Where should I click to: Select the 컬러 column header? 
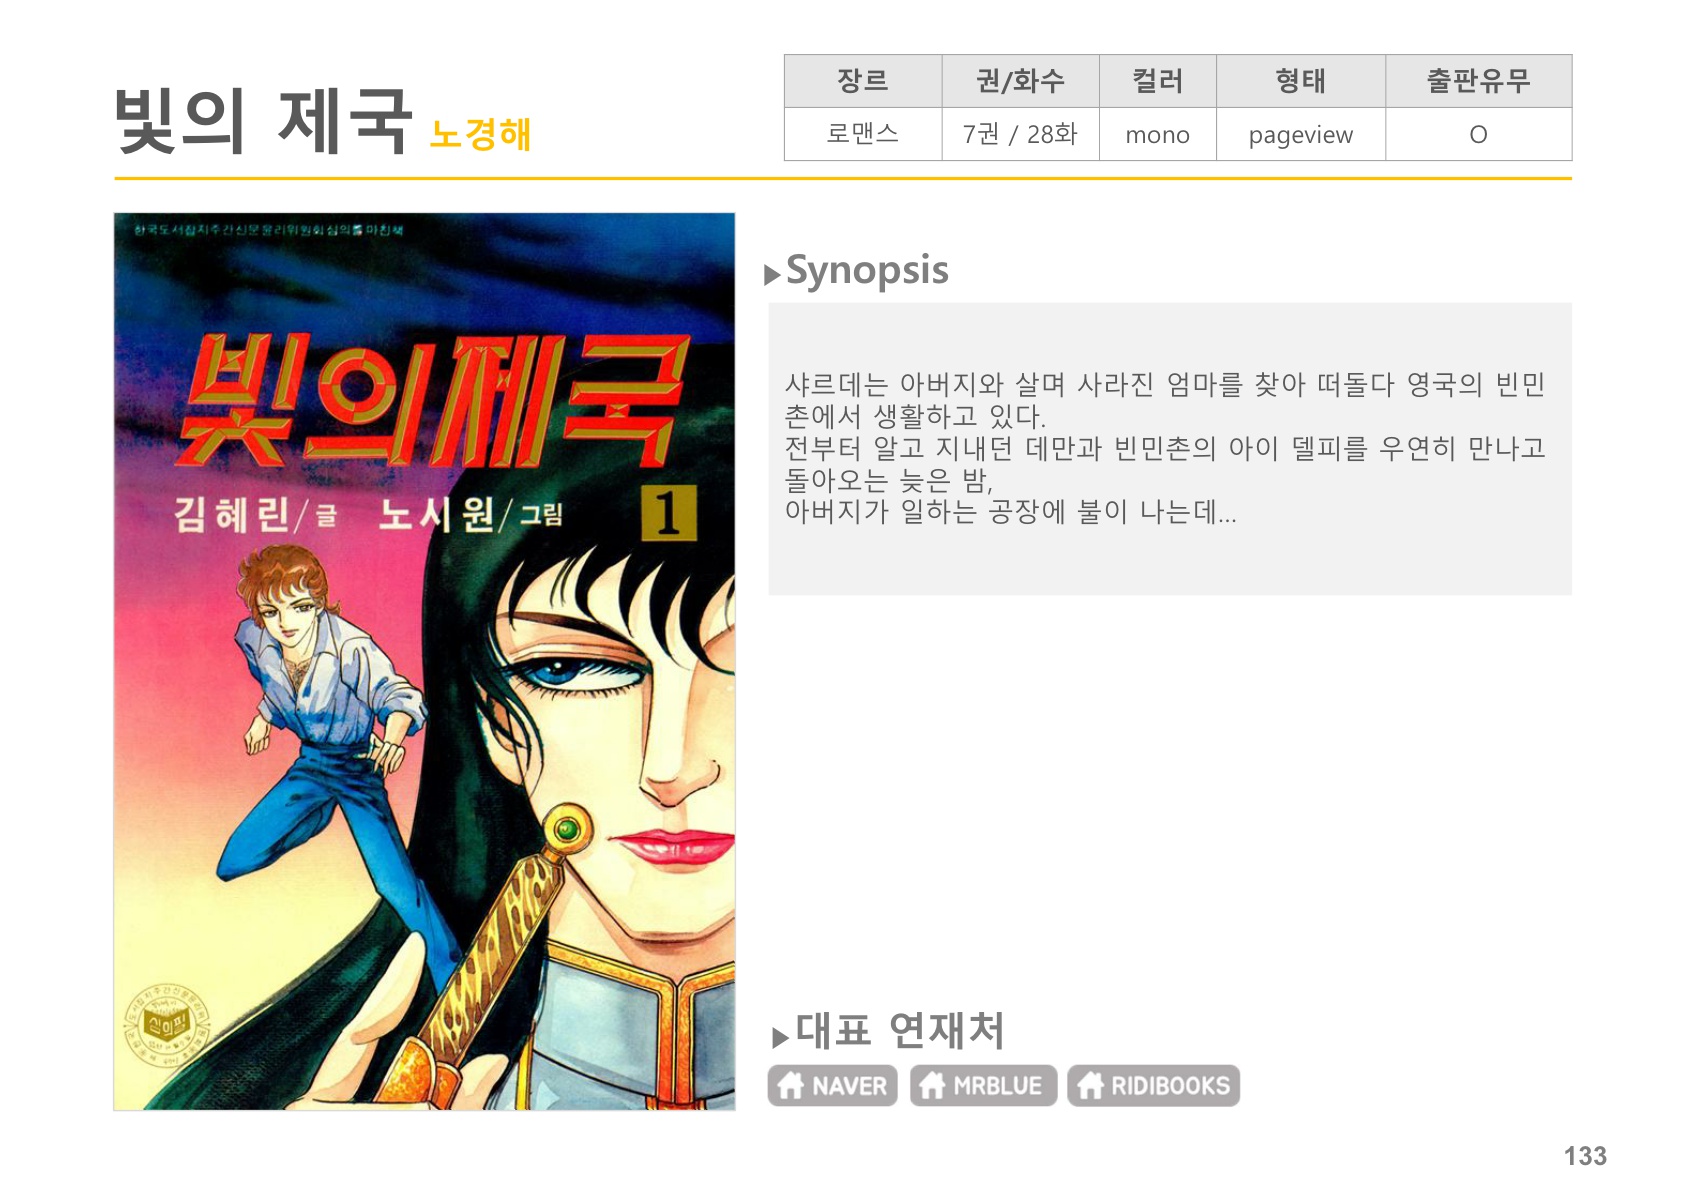coord(1157,81)
